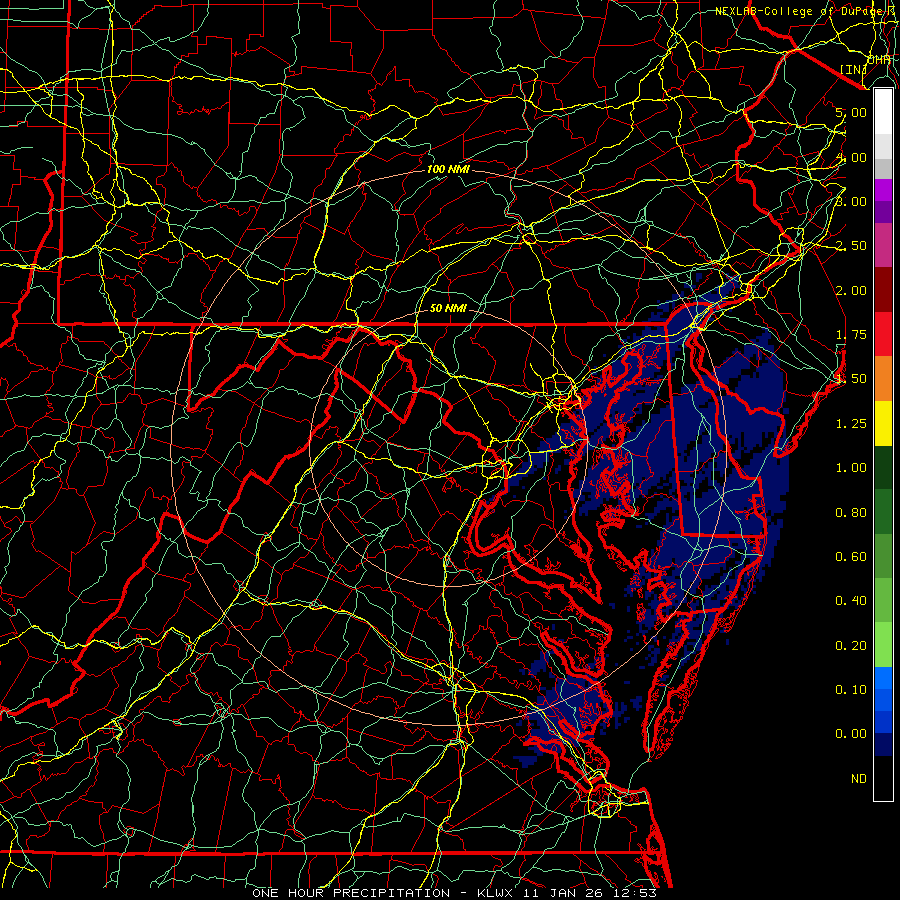Click the white legend swatch beside 5.00

pos(883,112)
